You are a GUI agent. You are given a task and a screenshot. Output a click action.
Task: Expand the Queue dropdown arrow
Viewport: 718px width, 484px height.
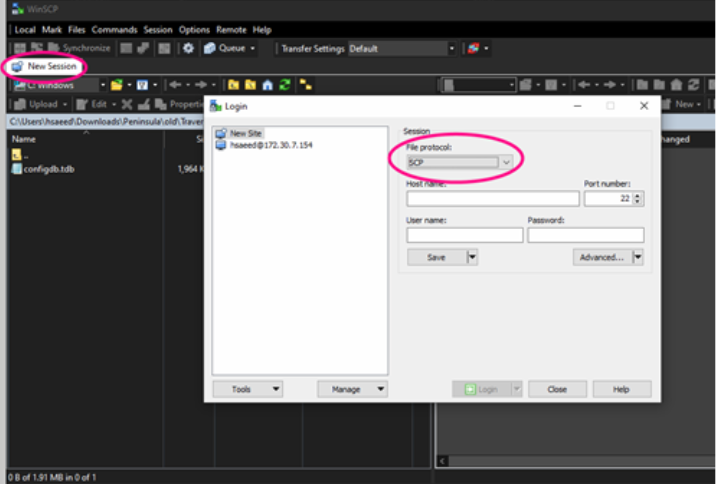[x=252, y=49]
